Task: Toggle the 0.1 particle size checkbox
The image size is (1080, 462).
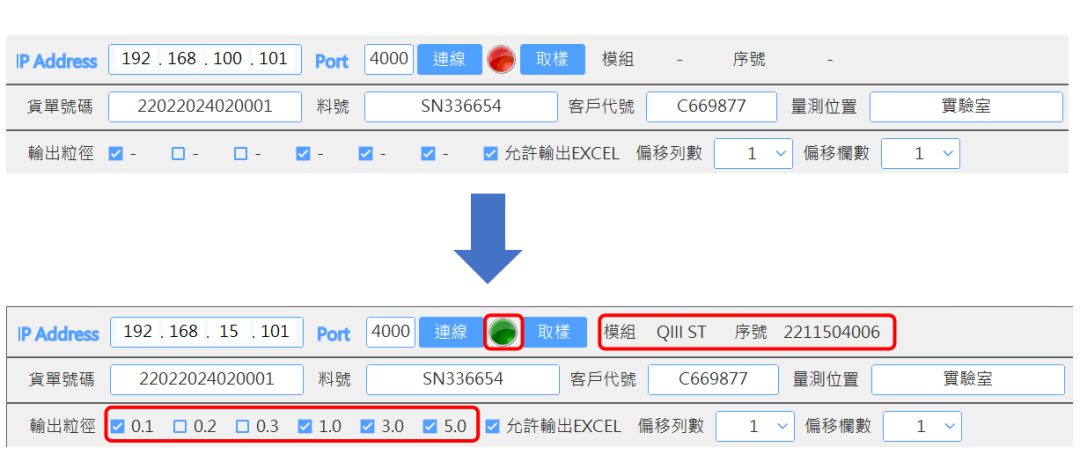Action: [117, 426]
